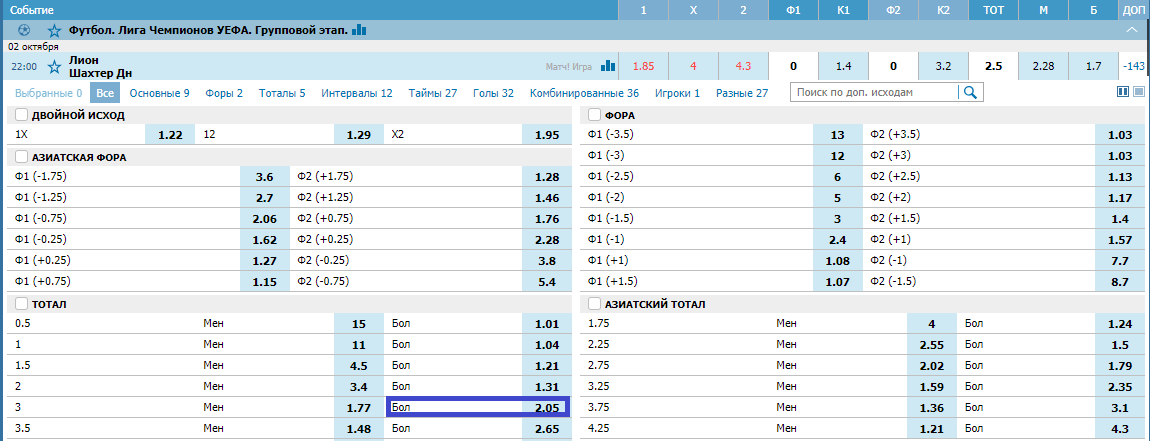The width and height of the screenshot is (1150, 441).
Task: Choose handicap Ф1 (-1.5) at odds 3
Action: [838, 219]
